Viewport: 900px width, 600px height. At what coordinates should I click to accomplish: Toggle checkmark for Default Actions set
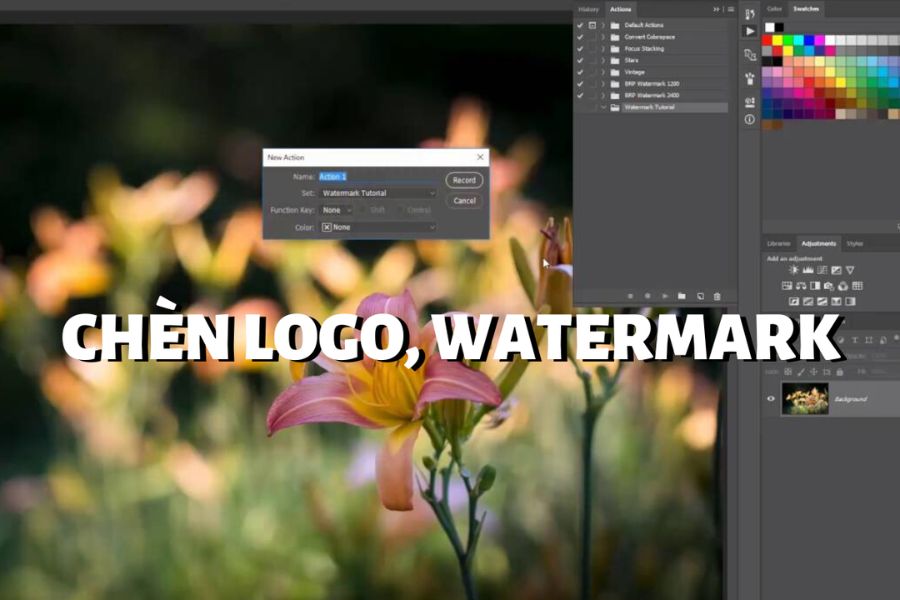coord(580,25)
